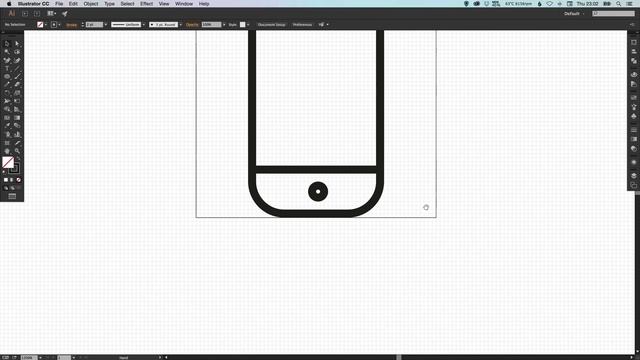Select the Ellipse shape tool

(x=7, y=76)
